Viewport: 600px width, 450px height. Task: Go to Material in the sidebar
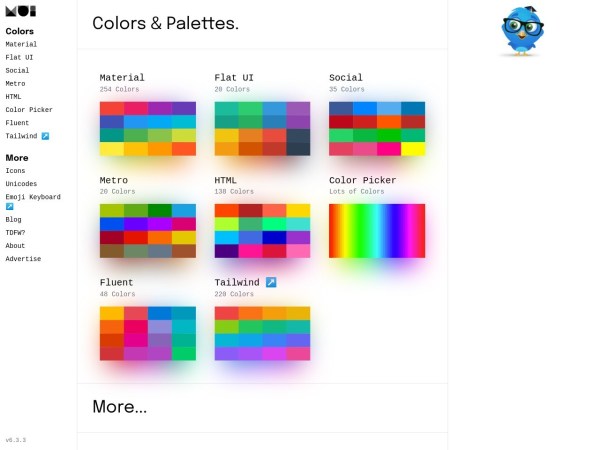tap(21, 45)
